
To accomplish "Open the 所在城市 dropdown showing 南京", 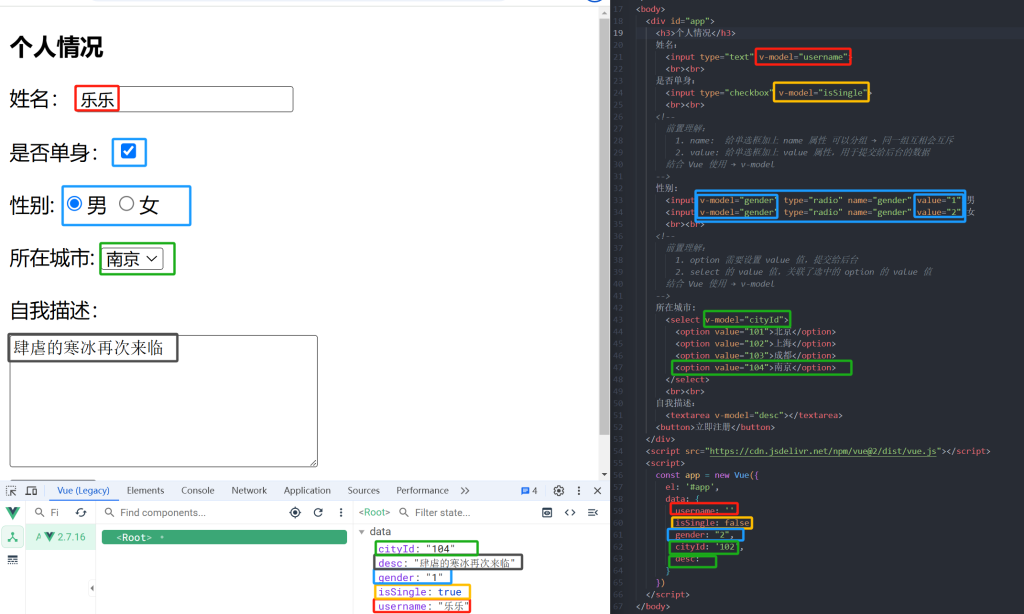I will click(x=132, y=259).
